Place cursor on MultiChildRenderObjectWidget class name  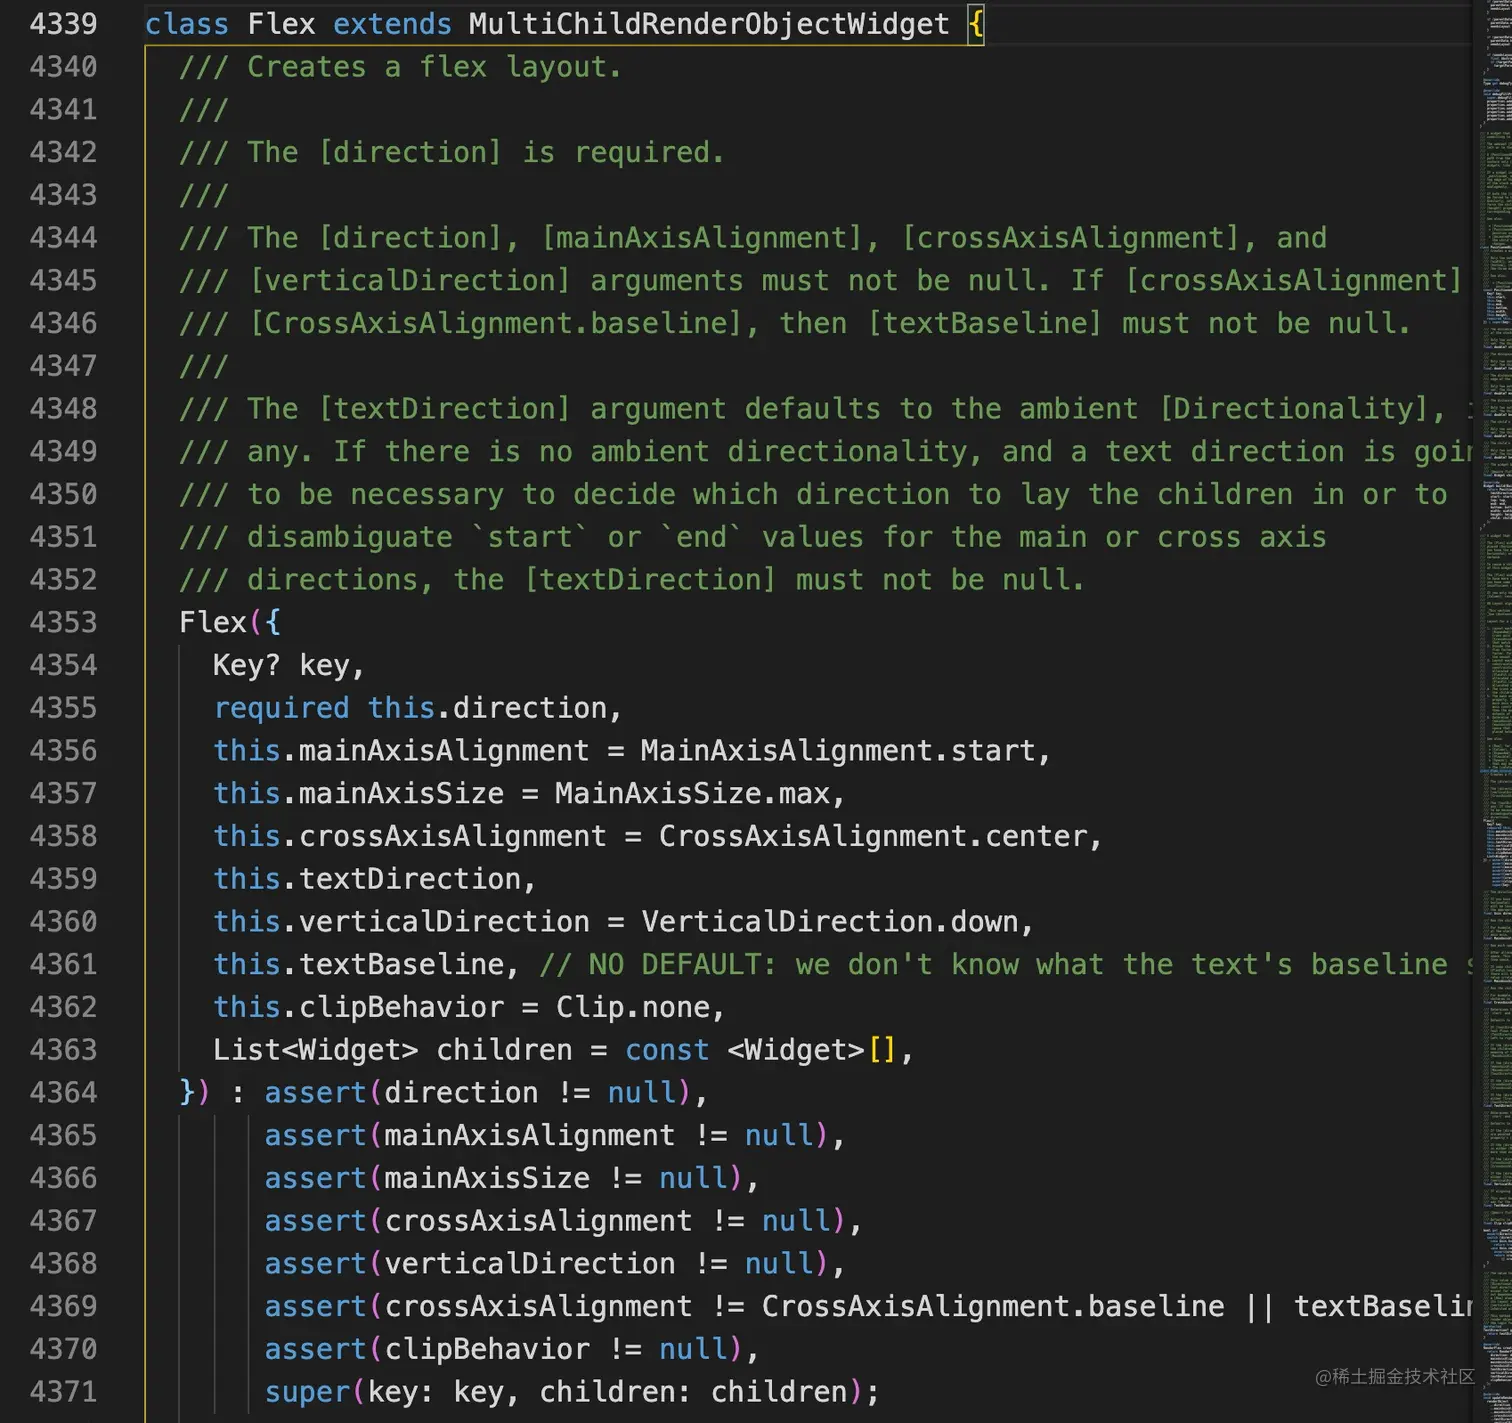(x=709, y=24)
